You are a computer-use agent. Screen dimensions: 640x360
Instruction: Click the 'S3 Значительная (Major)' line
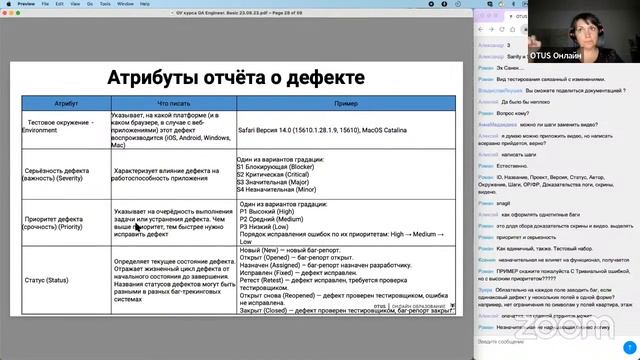pyautogui.click(x=273, y=182)
